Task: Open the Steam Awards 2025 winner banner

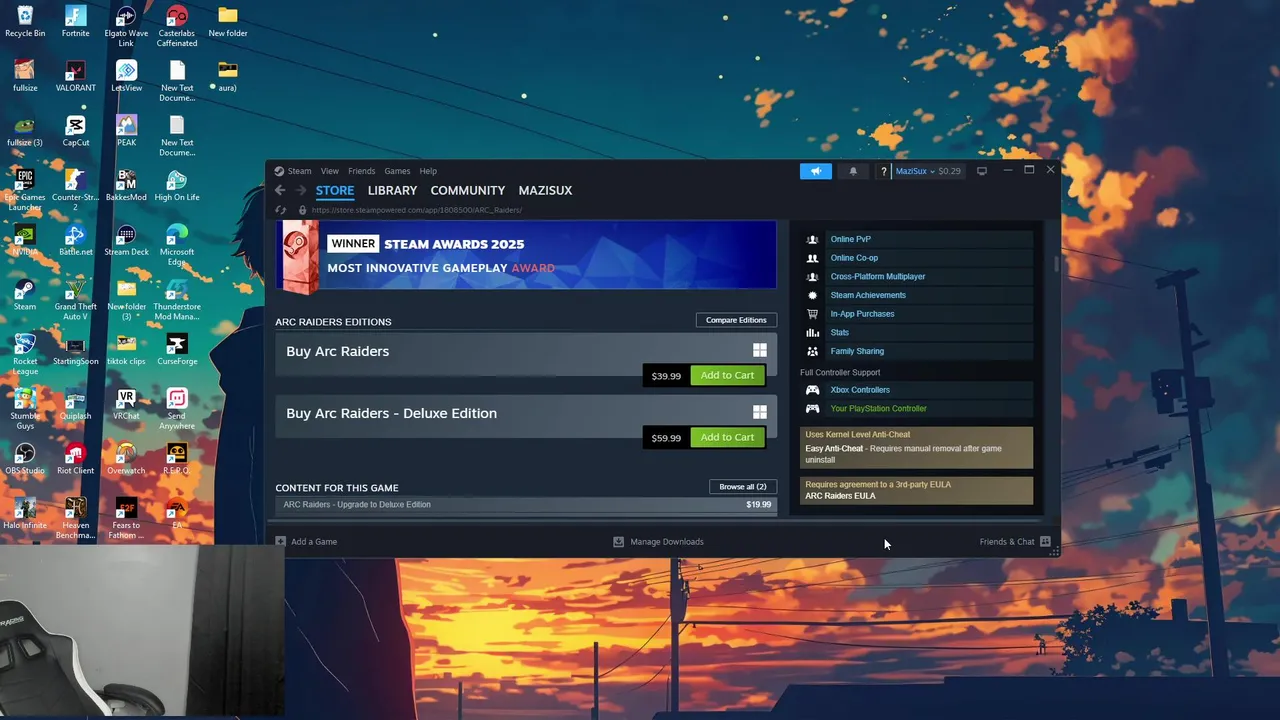Action: (526, 255)
